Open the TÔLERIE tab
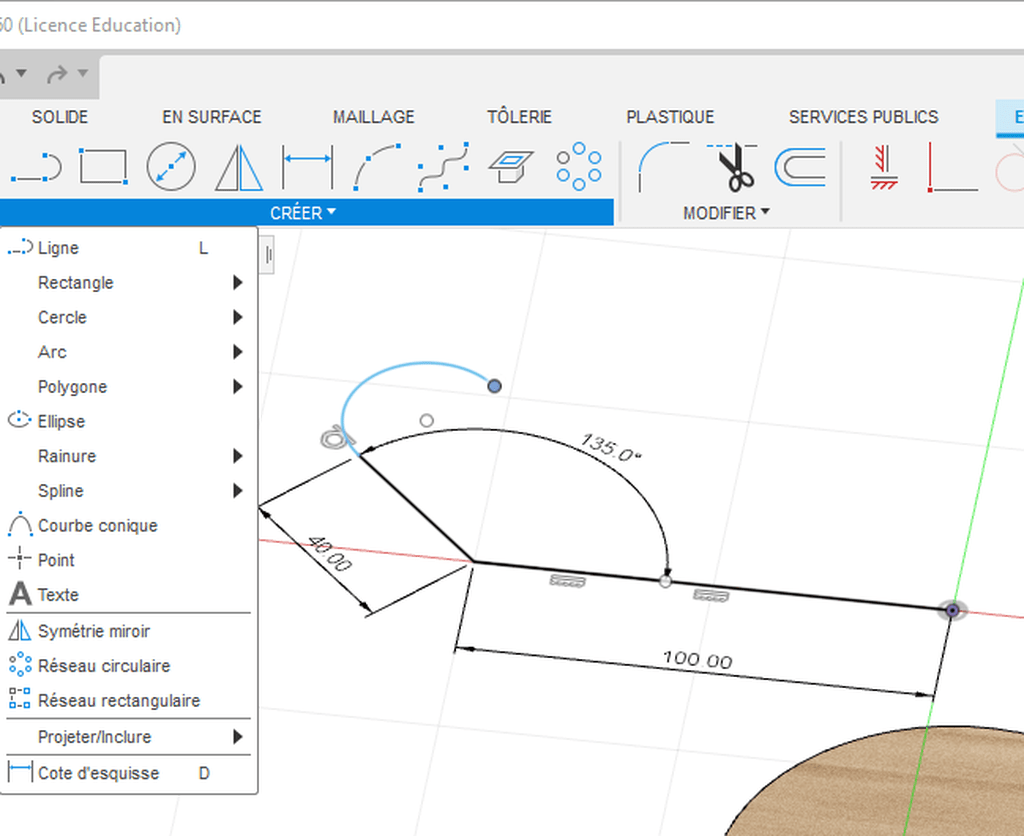Viewport: 1024px width, 836px height. click(x=519, y=117)
